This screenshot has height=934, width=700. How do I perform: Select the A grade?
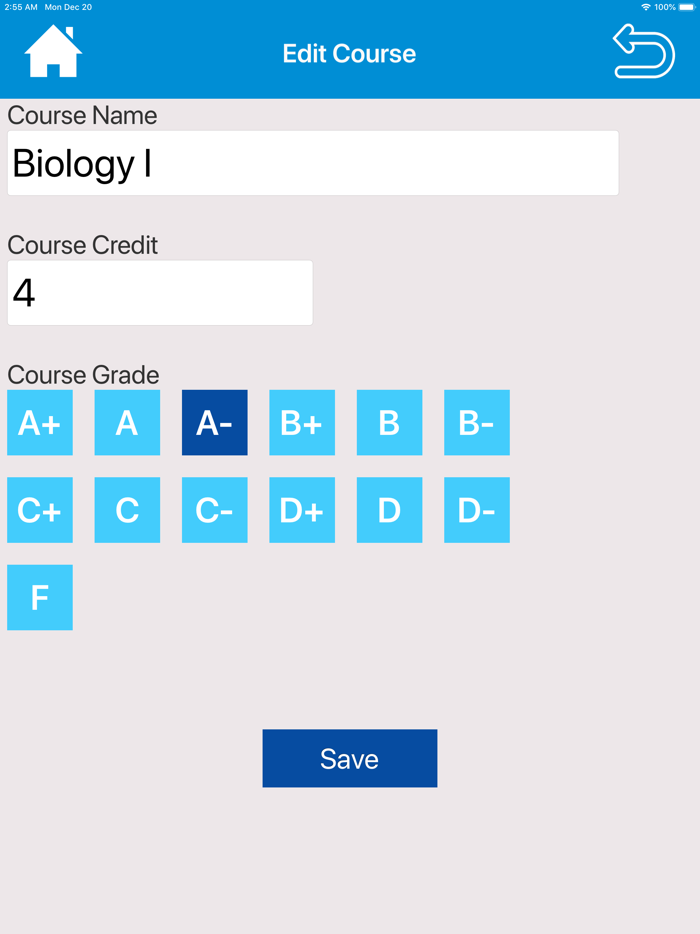[127, 422]
